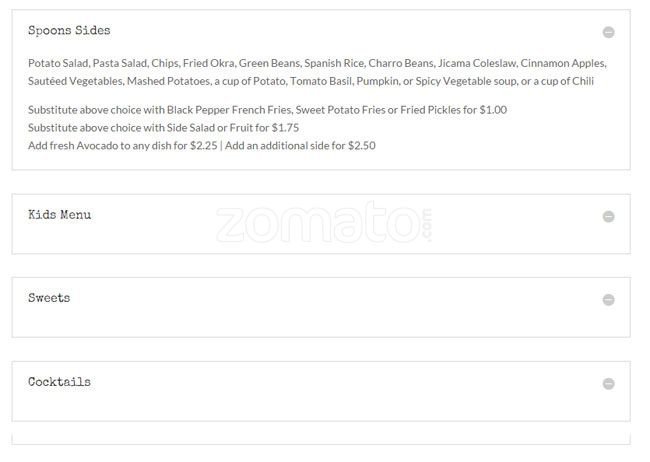This screenshot has height=462, width=650.
Task: Click the Add an additional side text
Action: [x=300, y=146]
